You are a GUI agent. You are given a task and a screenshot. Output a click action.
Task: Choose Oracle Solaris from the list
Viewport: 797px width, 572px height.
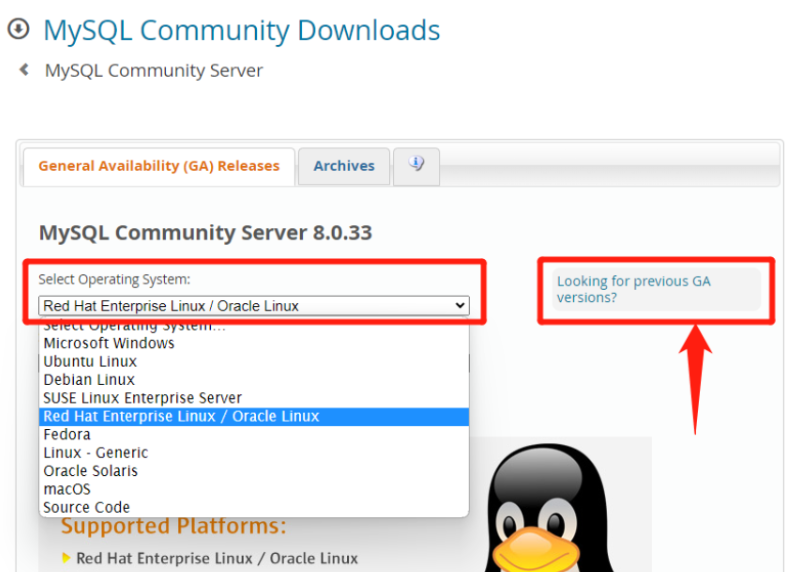pyautogui.click(x=254, y=471)
